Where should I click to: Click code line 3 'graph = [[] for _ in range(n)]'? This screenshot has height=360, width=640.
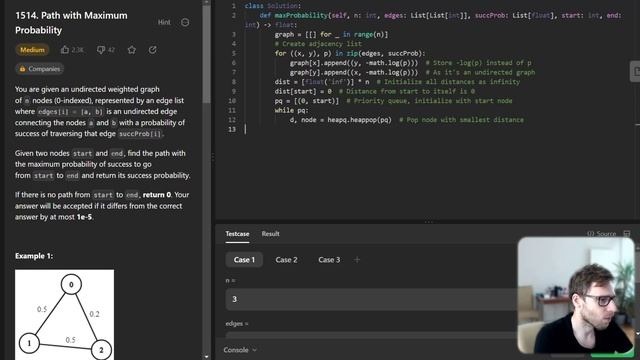[331, 34]
